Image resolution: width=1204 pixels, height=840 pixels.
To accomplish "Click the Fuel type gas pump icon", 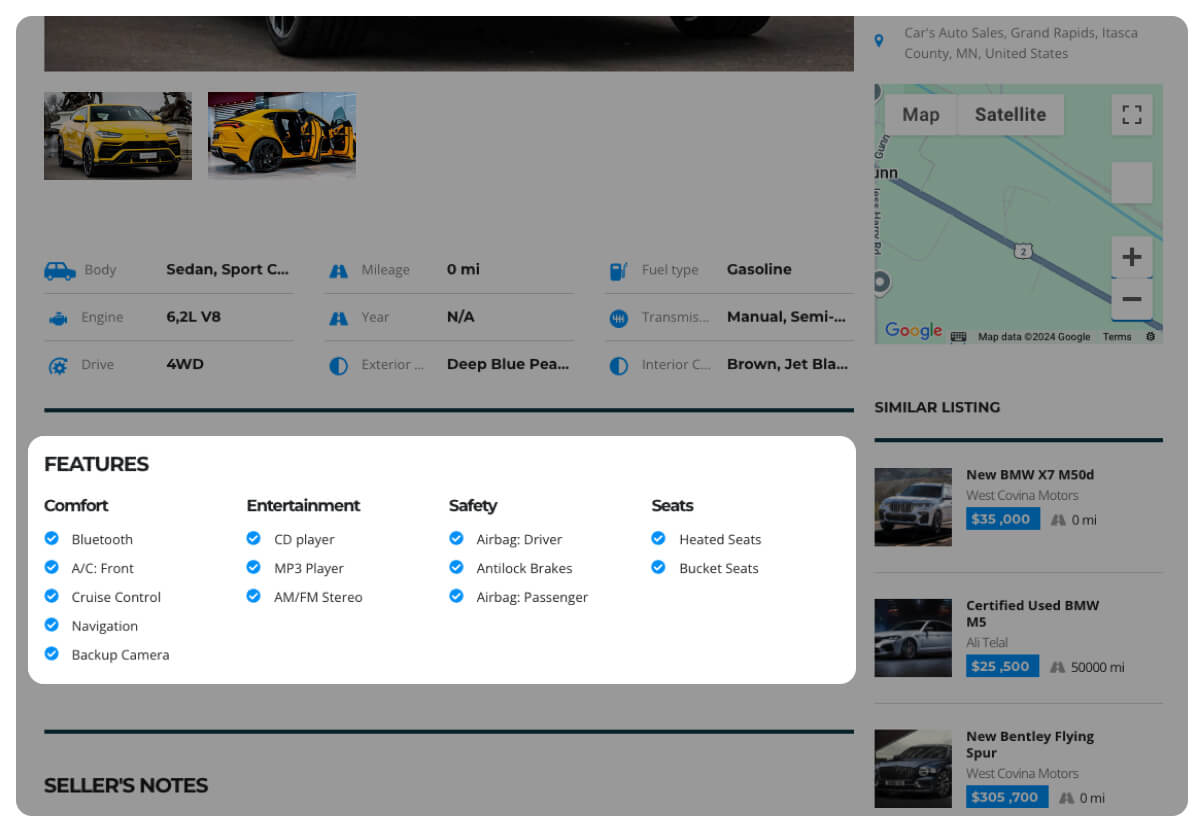I will (x=619, y=270).
